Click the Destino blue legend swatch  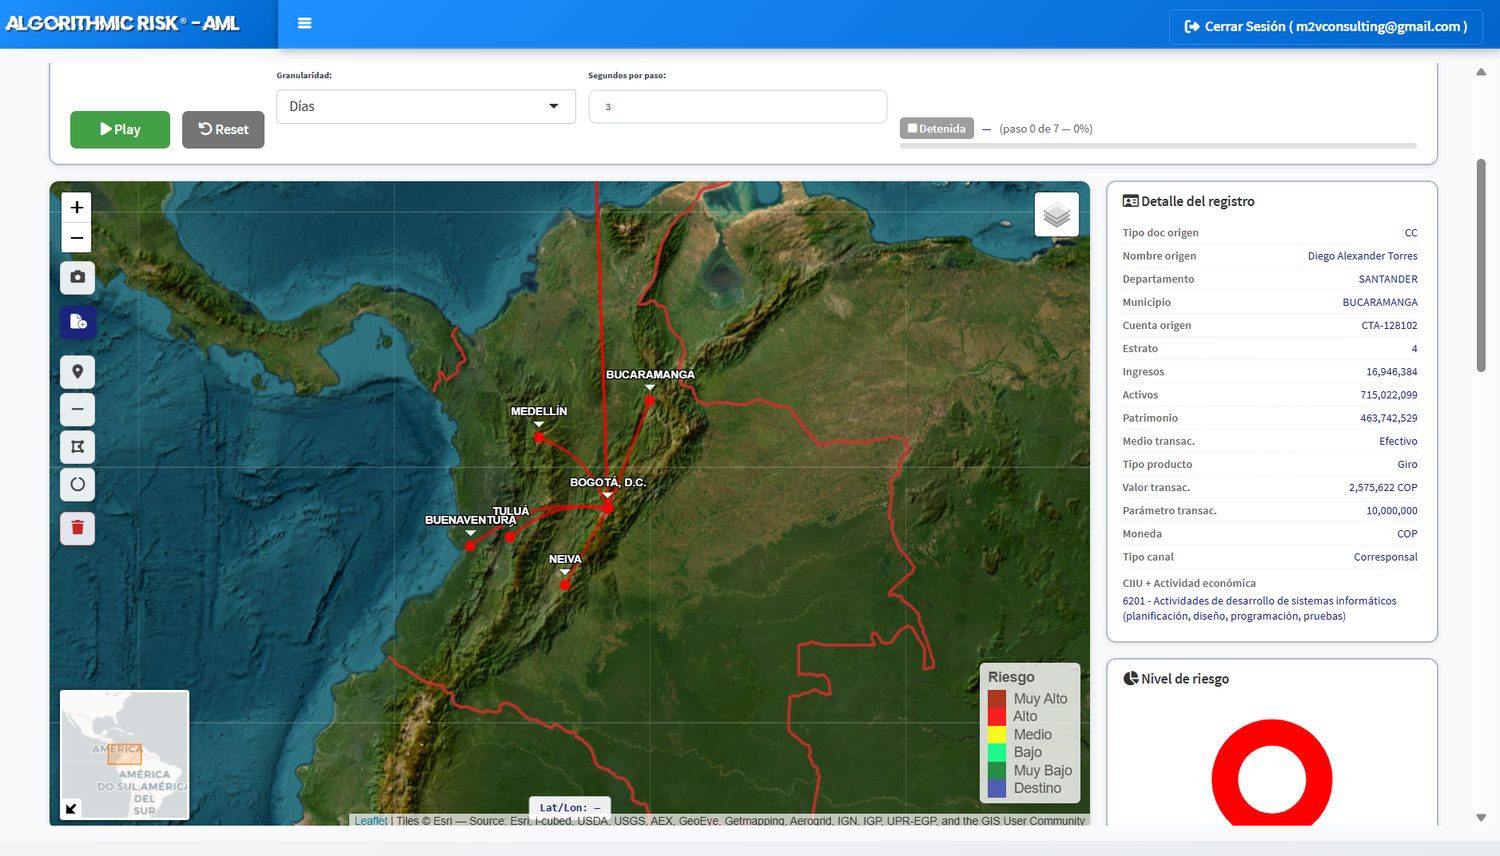(x=997, y=788)
